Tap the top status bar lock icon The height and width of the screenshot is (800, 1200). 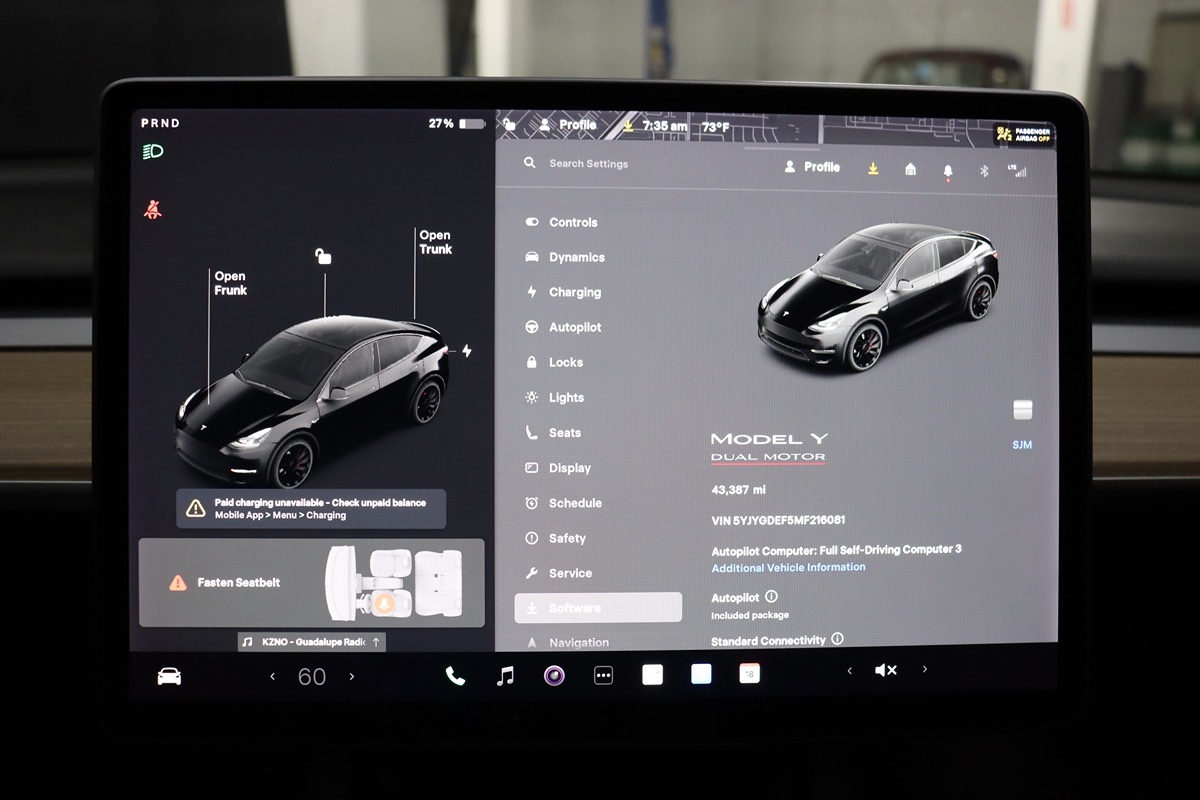point(509,125)
